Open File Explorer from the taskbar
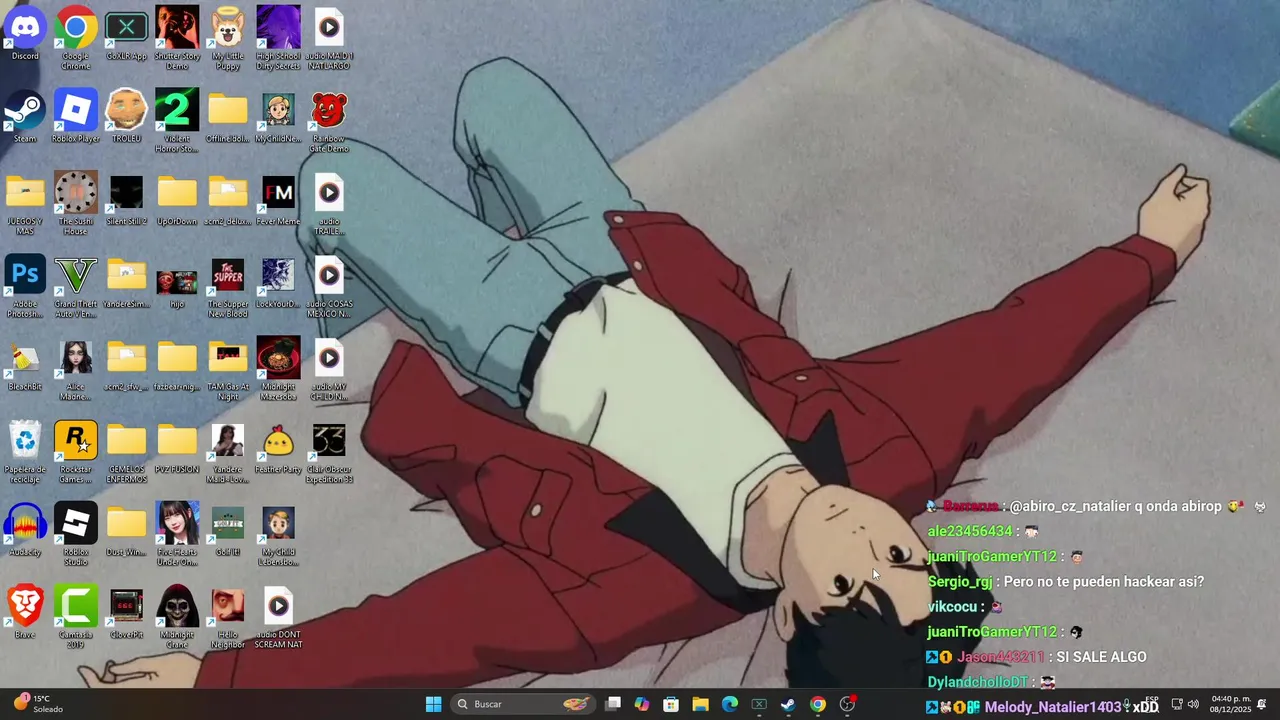Screen dimensions: 1280x720 pos(700,704)
